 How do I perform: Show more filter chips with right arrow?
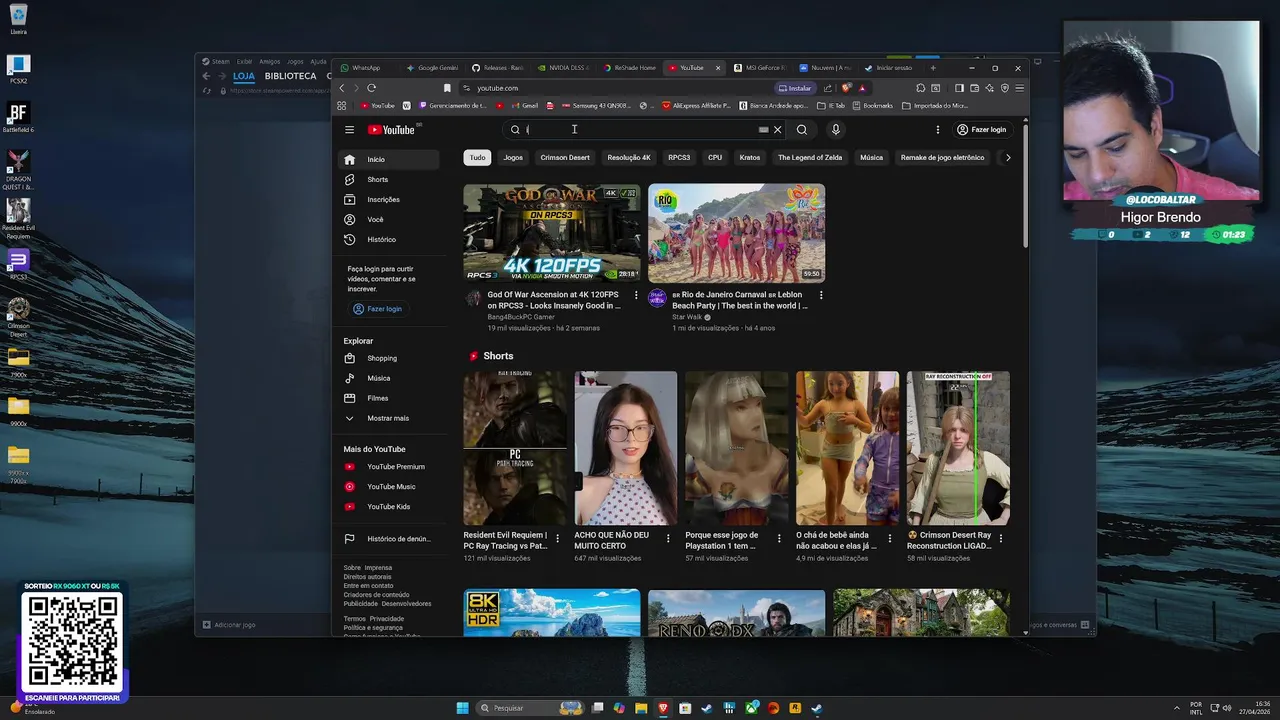(x=1008, y=158)
